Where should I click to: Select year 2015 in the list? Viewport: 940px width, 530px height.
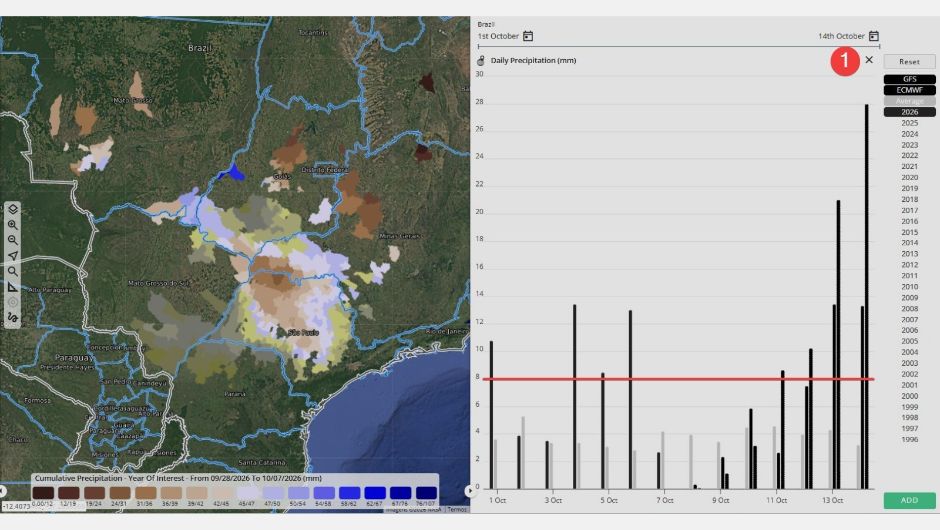pyautogui.click(x=909, y=232)
